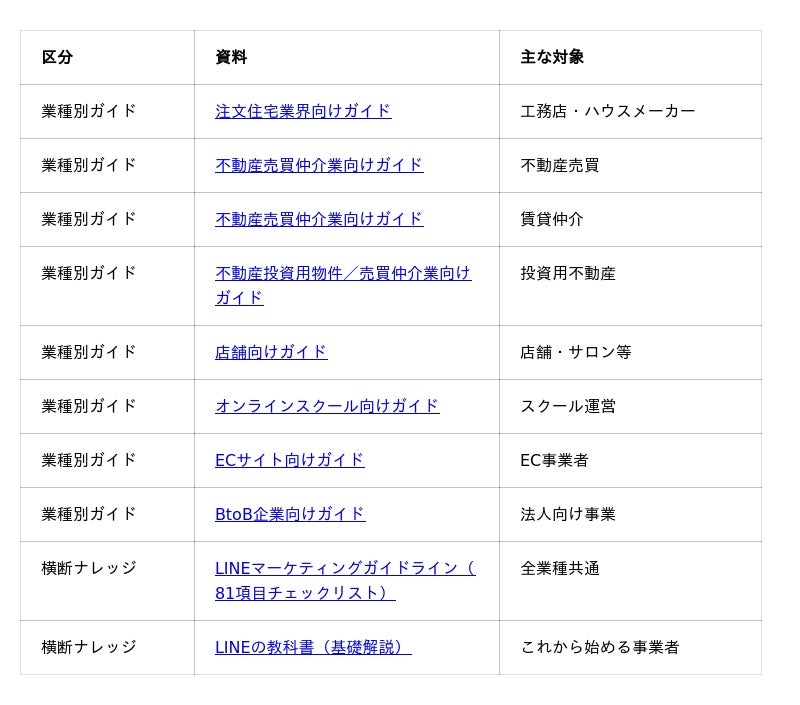
Task: Click the 区分 column header
Action: pyautogui.click(x=107, y=57)
